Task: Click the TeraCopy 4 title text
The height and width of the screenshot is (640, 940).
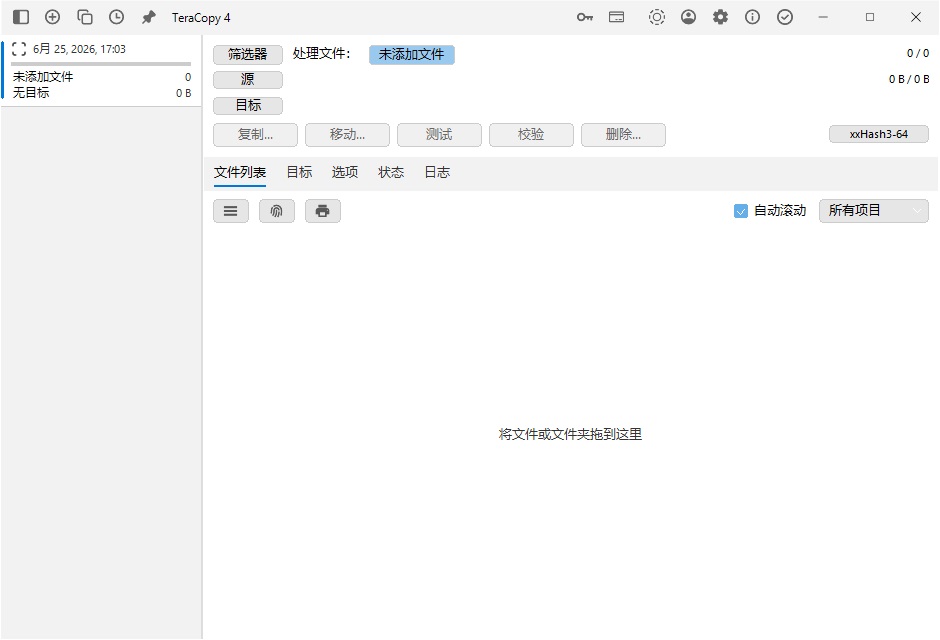Action: (x=201, y=18)
